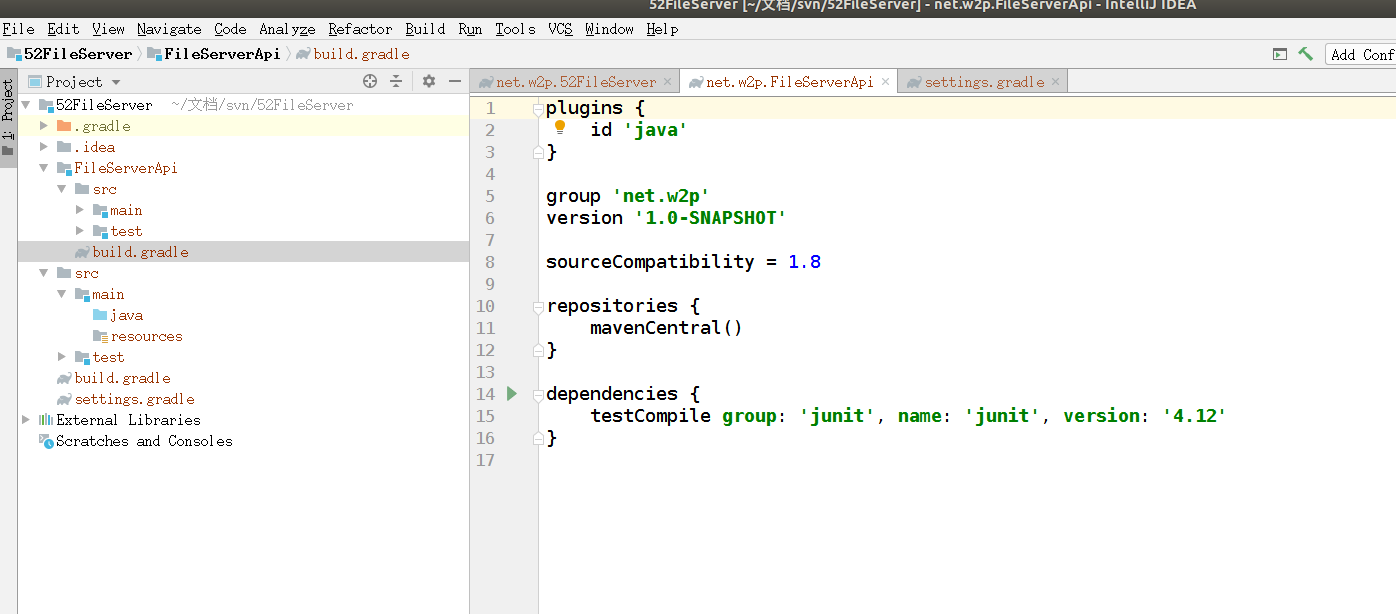Collapse the FileServerApi node

click(43, 168)
